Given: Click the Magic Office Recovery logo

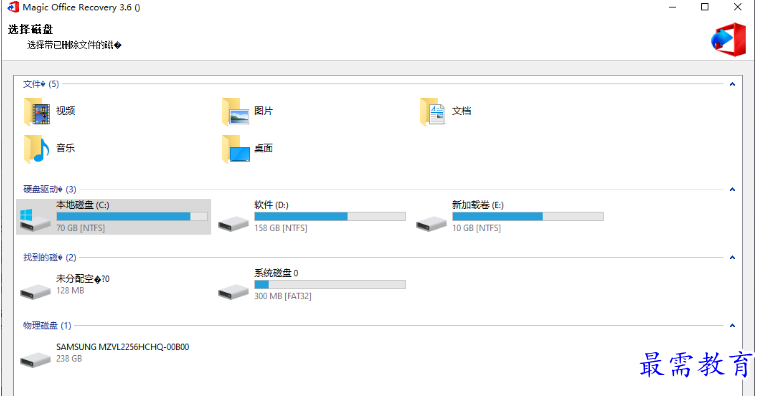Looking at the screenshot, I should point(729,39).
